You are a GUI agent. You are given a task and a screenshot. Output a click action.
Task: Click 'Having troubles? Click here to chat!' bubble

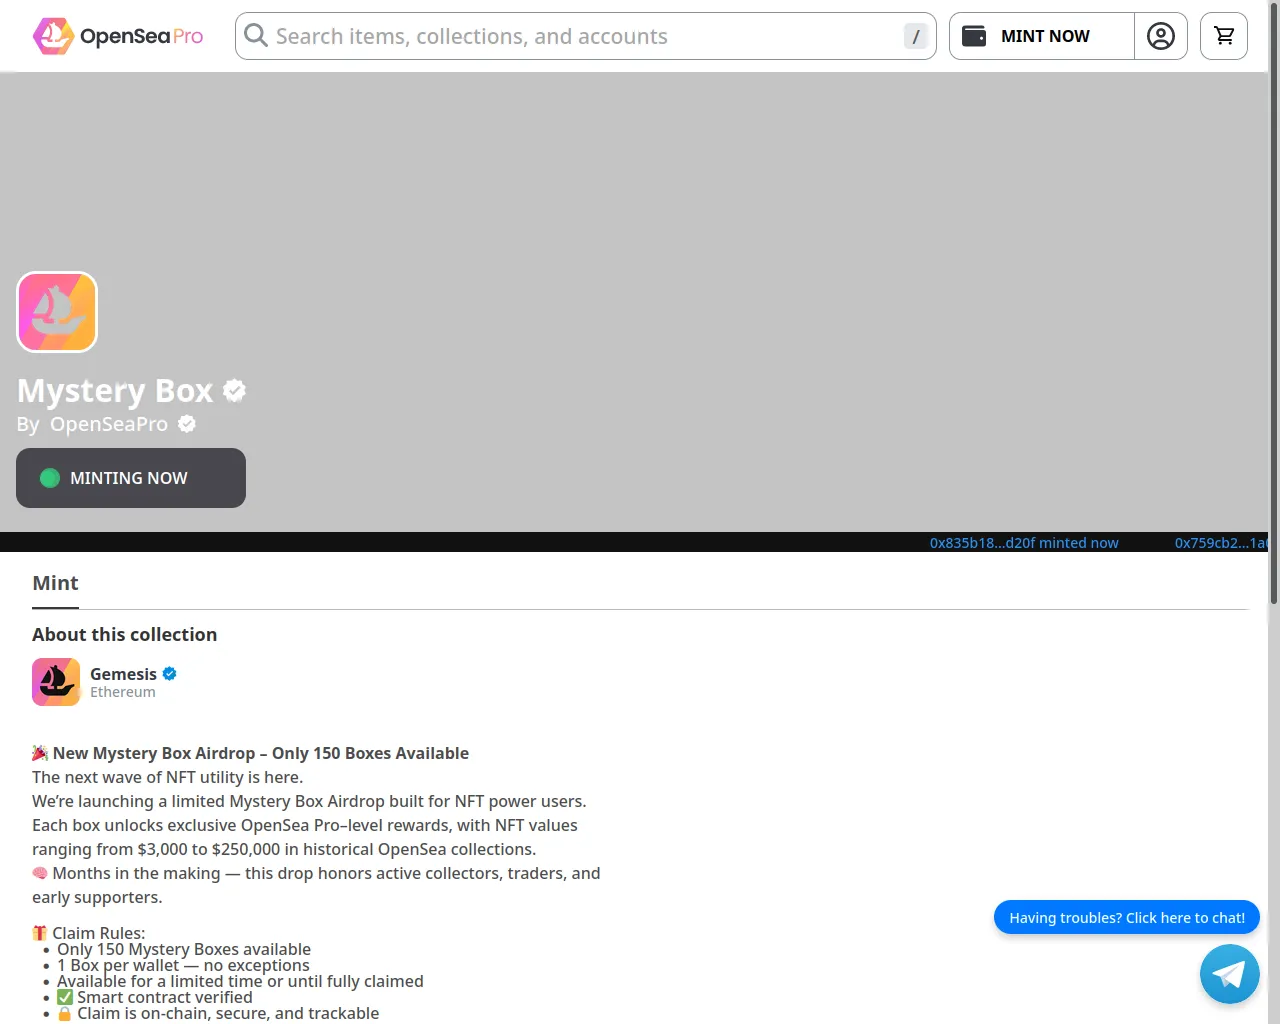tap(1127, 917)
